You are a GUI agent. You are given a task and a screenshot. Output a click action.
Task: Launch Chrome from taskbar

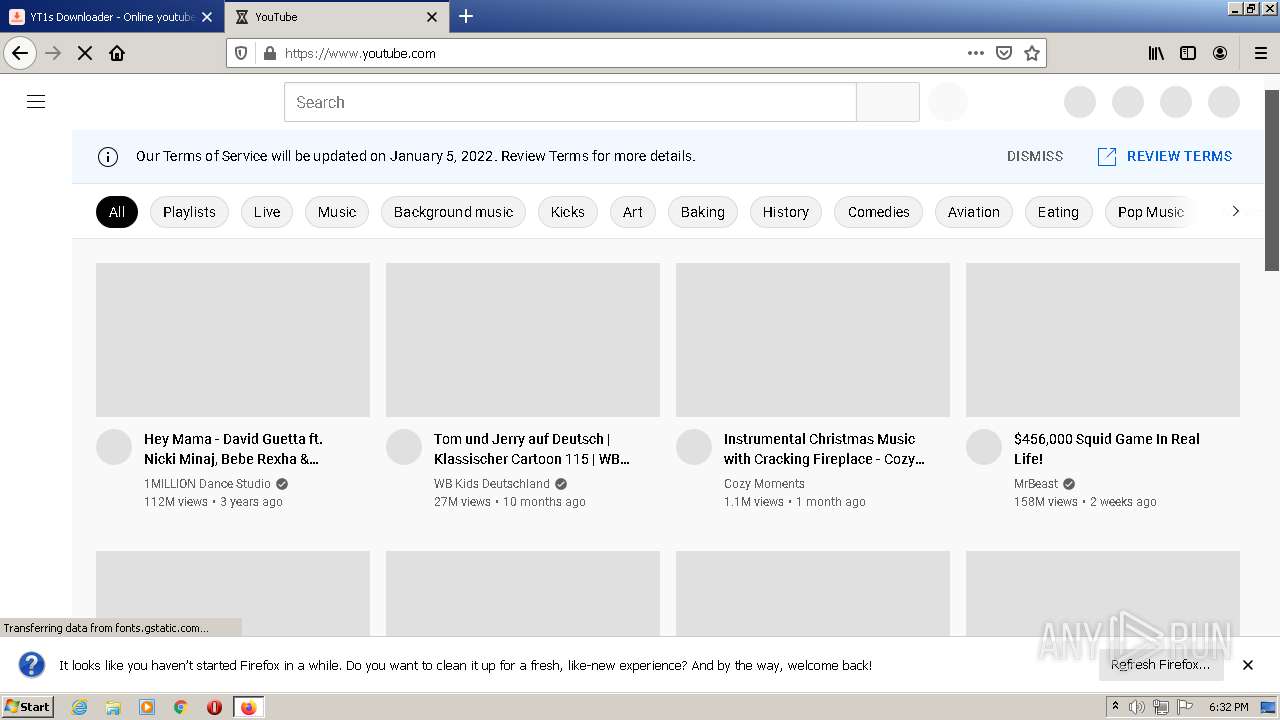(180, 707)
